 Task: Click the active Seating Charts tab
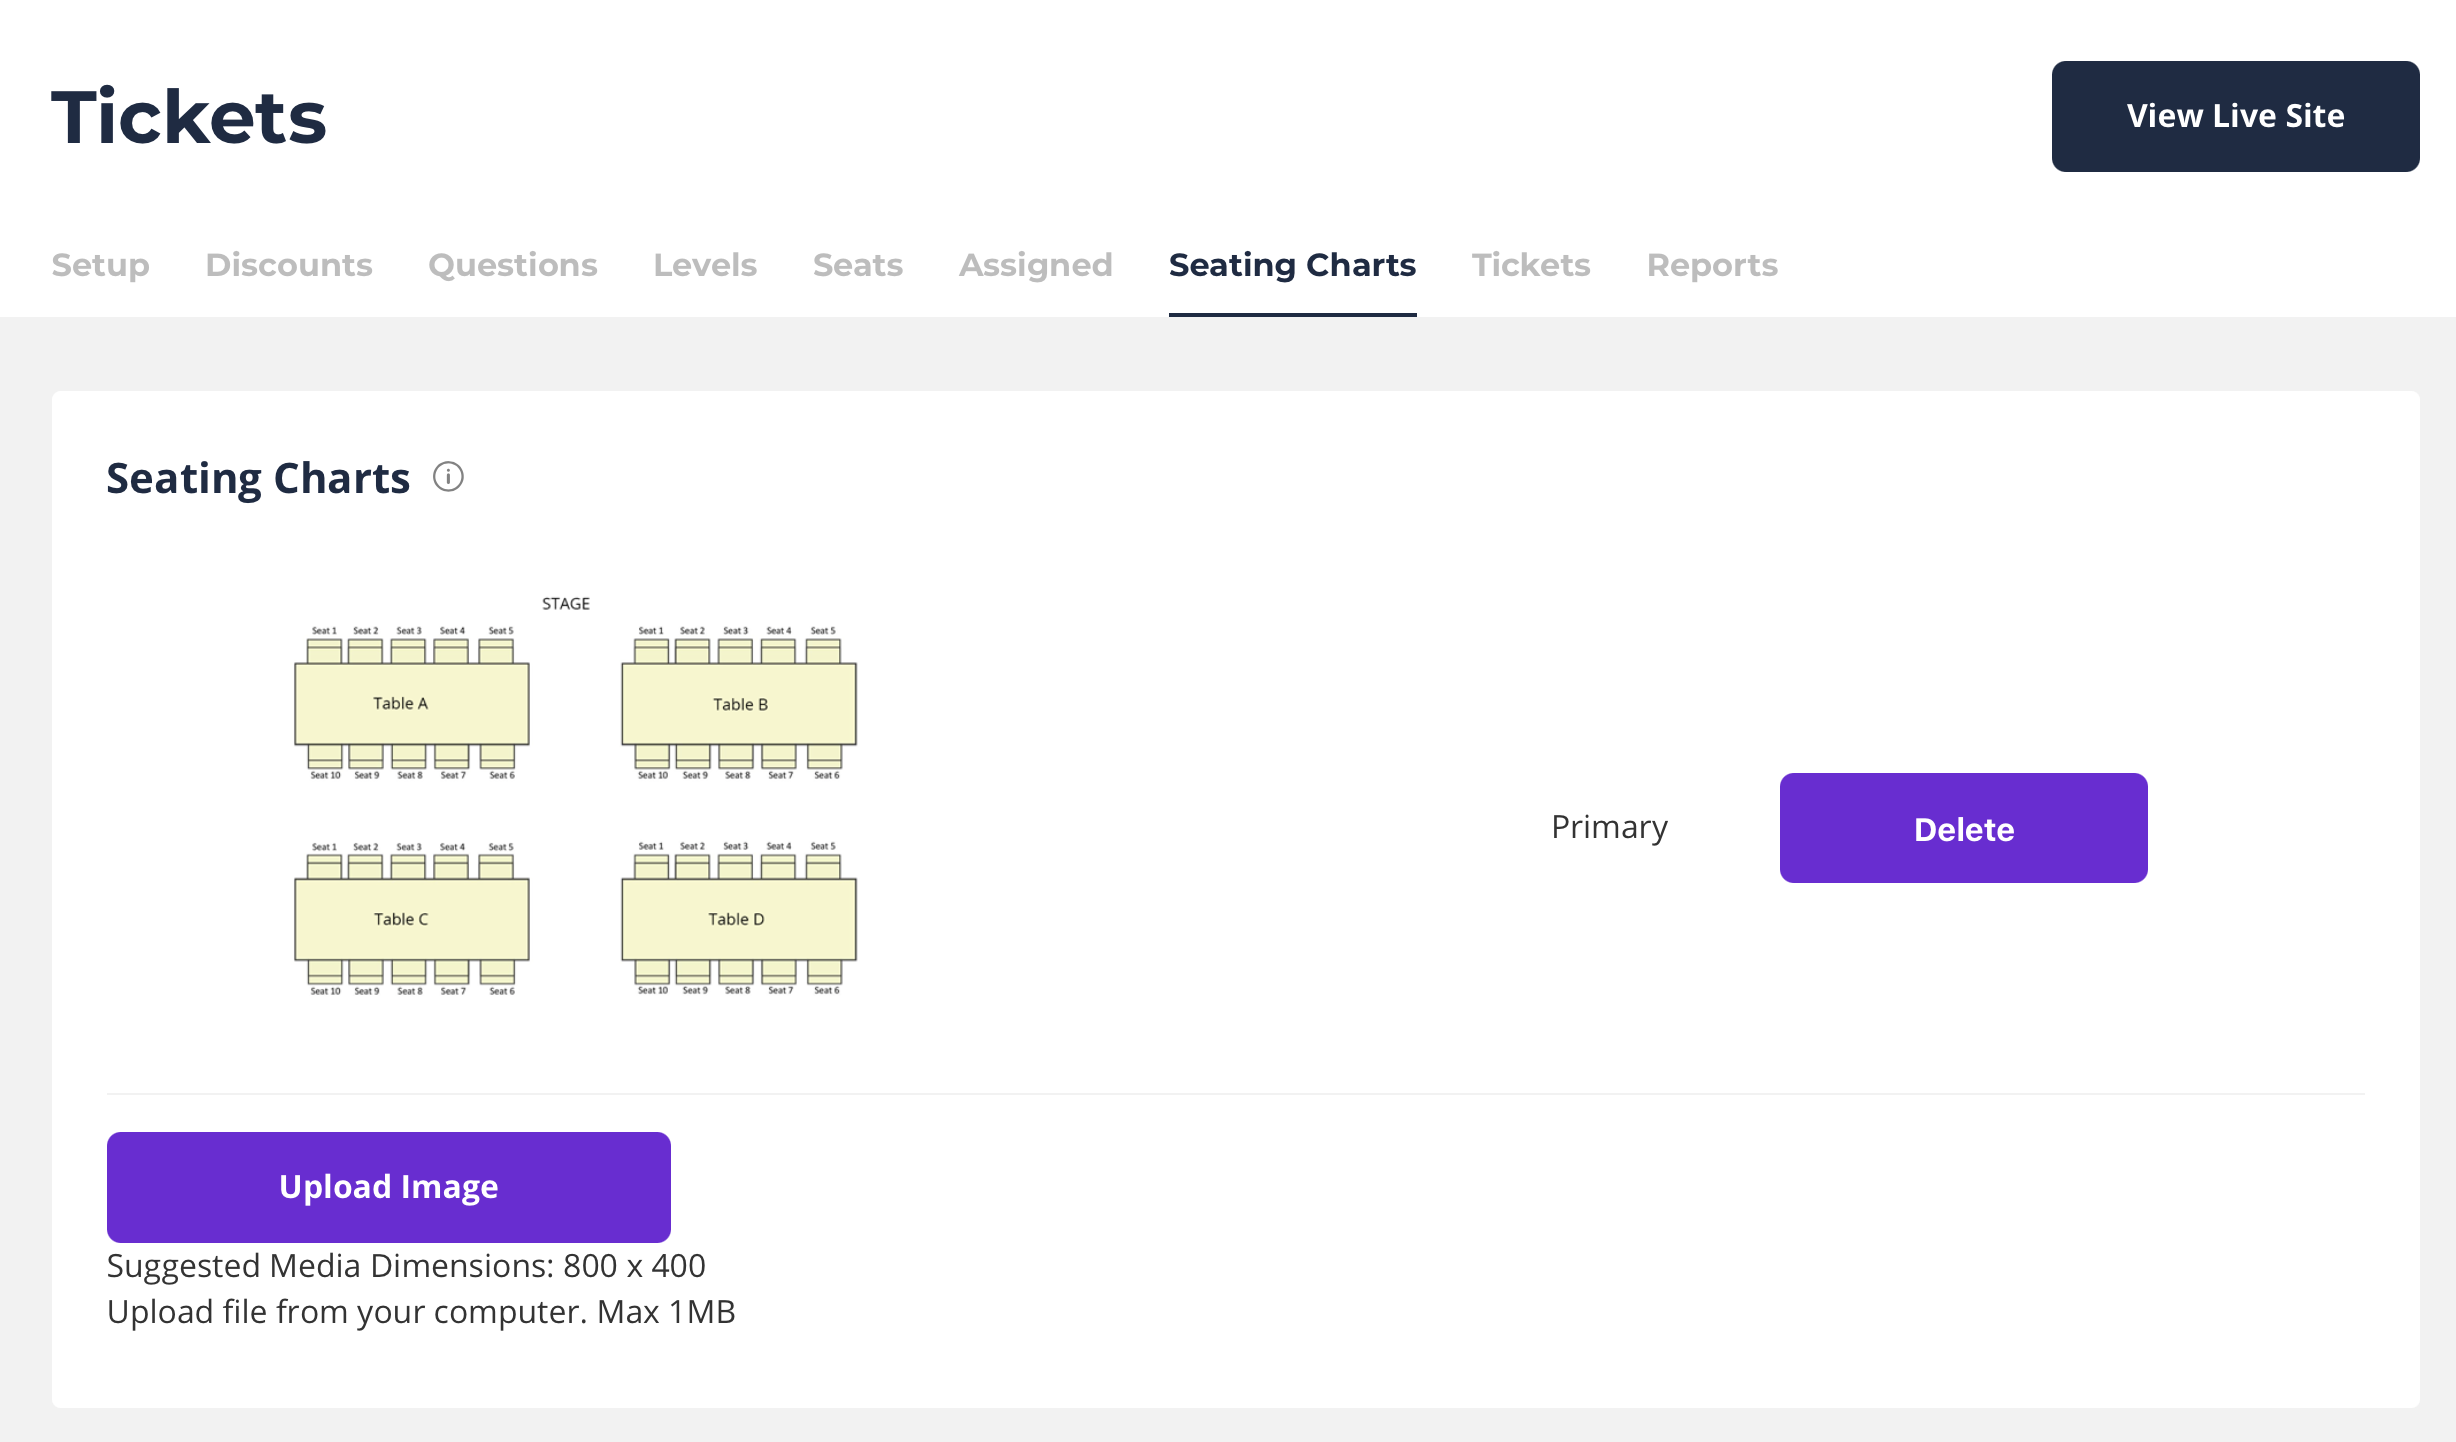1292,265
